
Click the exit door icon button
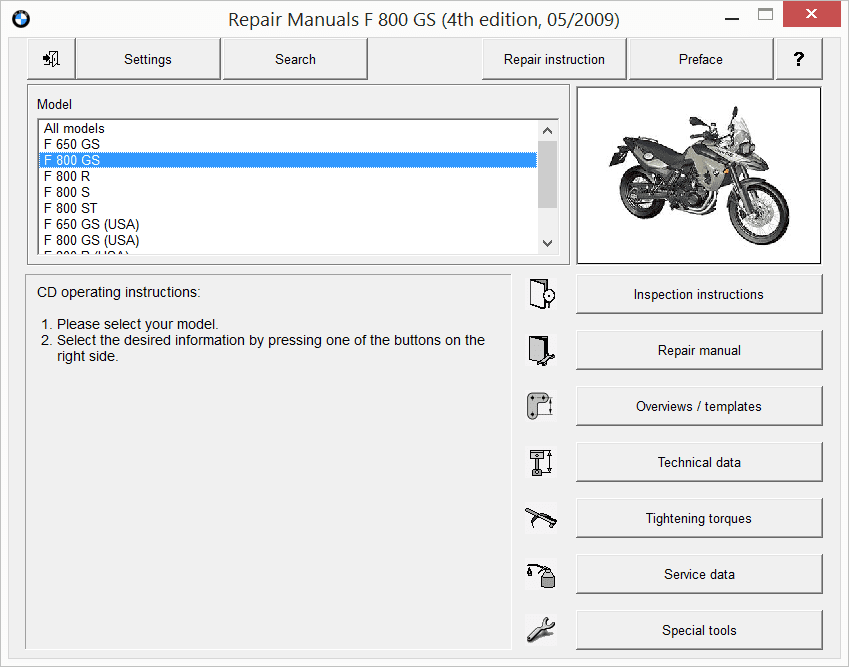pyautogui.click(x=51, y=60)
